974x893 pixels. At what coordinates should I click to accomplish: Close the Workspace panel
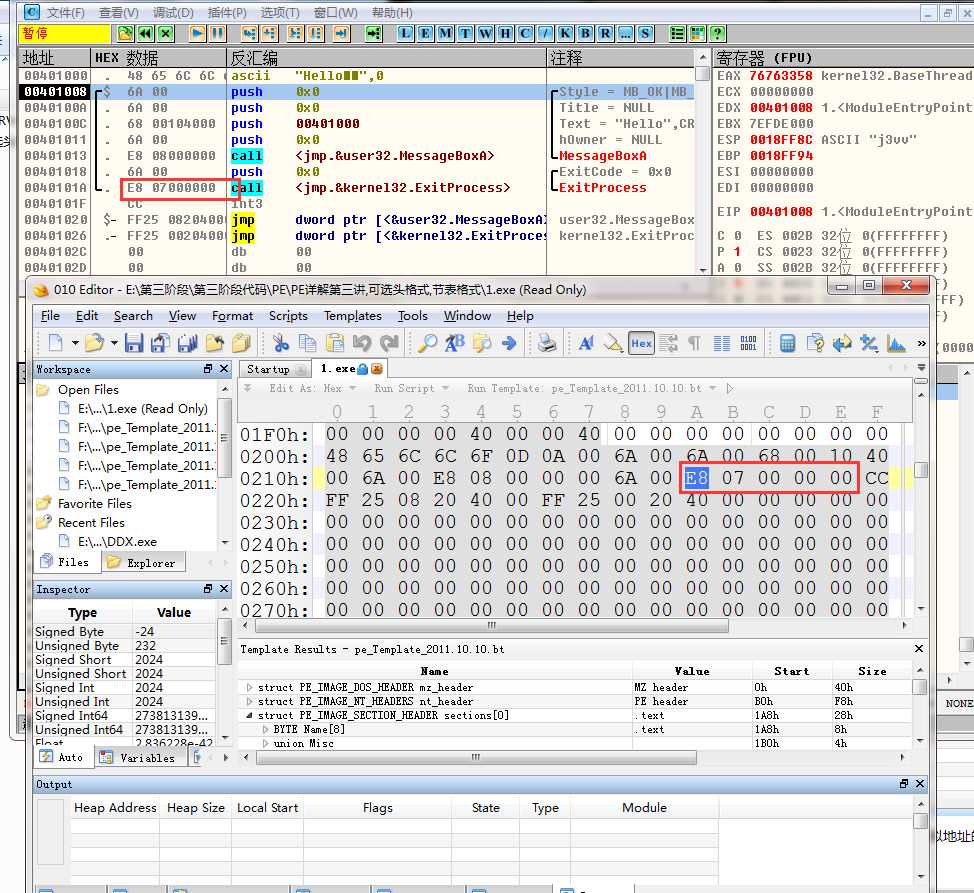224,369
